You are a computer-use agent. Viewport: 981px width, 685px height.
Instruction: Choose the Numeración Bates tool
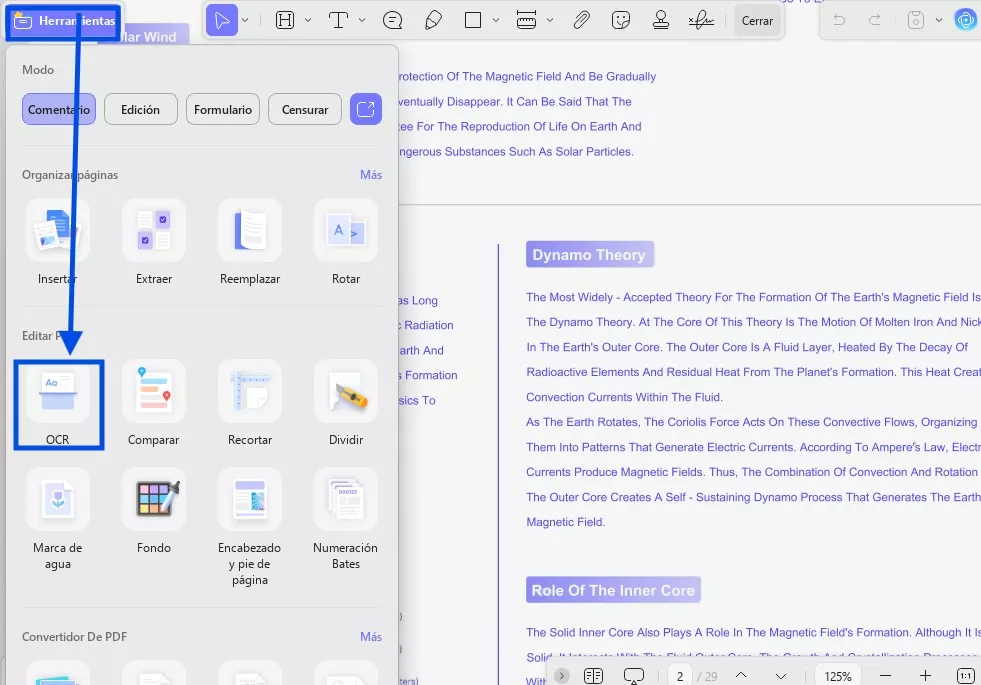(x=346, y=499)
